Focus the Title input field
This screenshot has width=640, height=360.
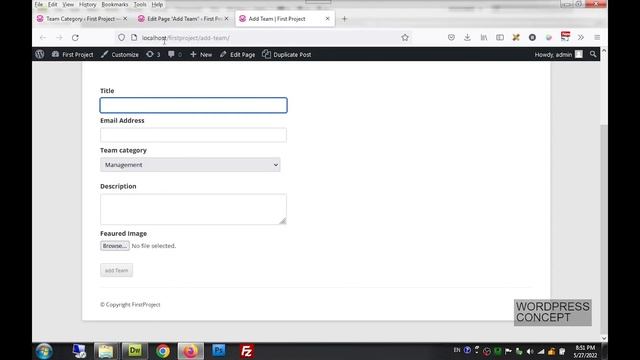(x=193, y=105)
